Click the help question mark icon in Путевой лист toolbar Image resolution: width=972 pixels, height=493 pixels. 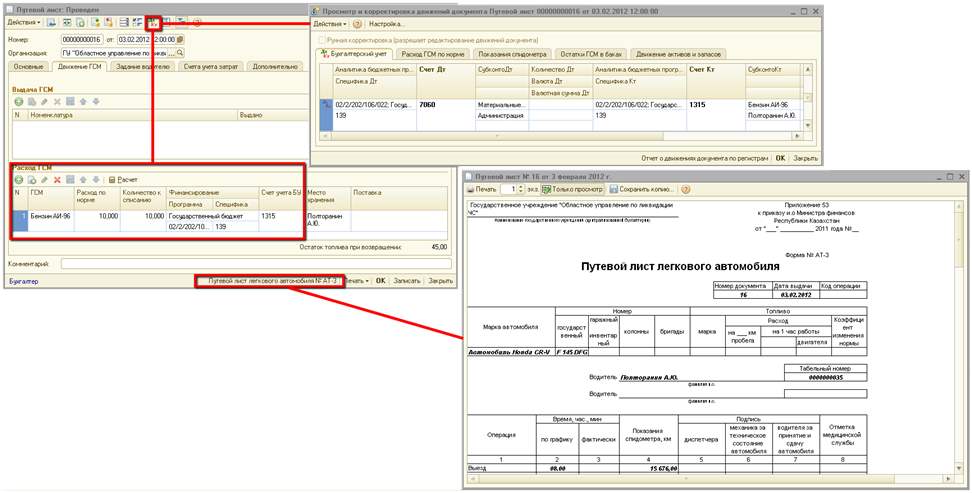point(197,21)
